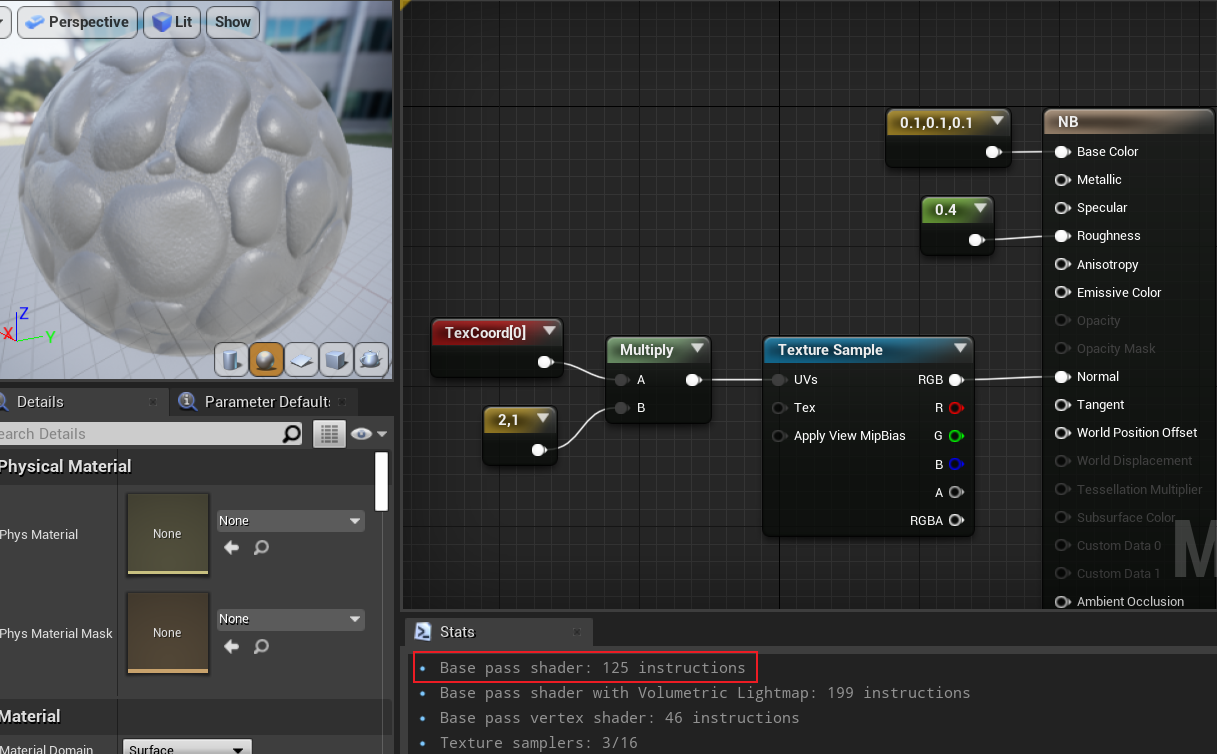Select the cylinder preview mesh shape
The height and width of the screenshot is (754, 1217).
tap(231, 358)
